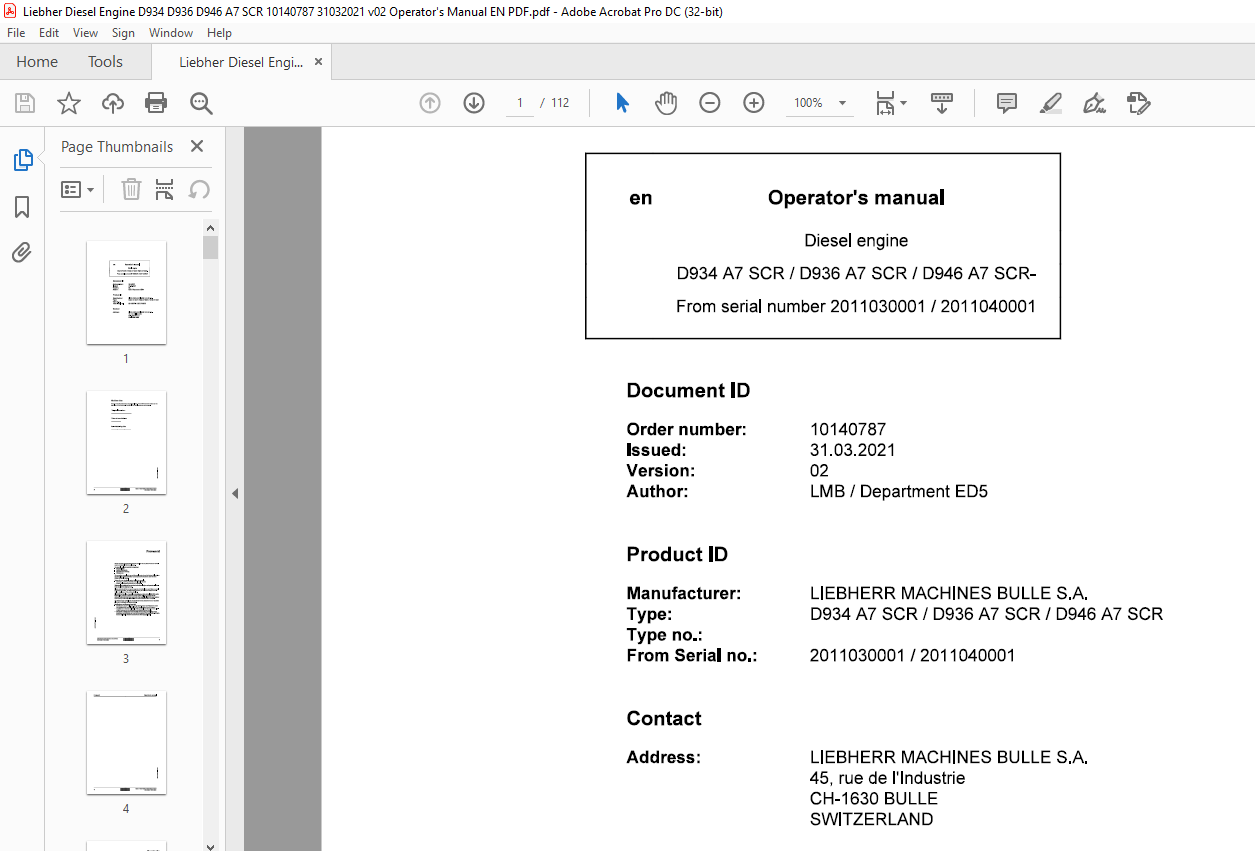Click the page number input field
This screenshot has height=851, width=1255.
(x=520, y=103)
